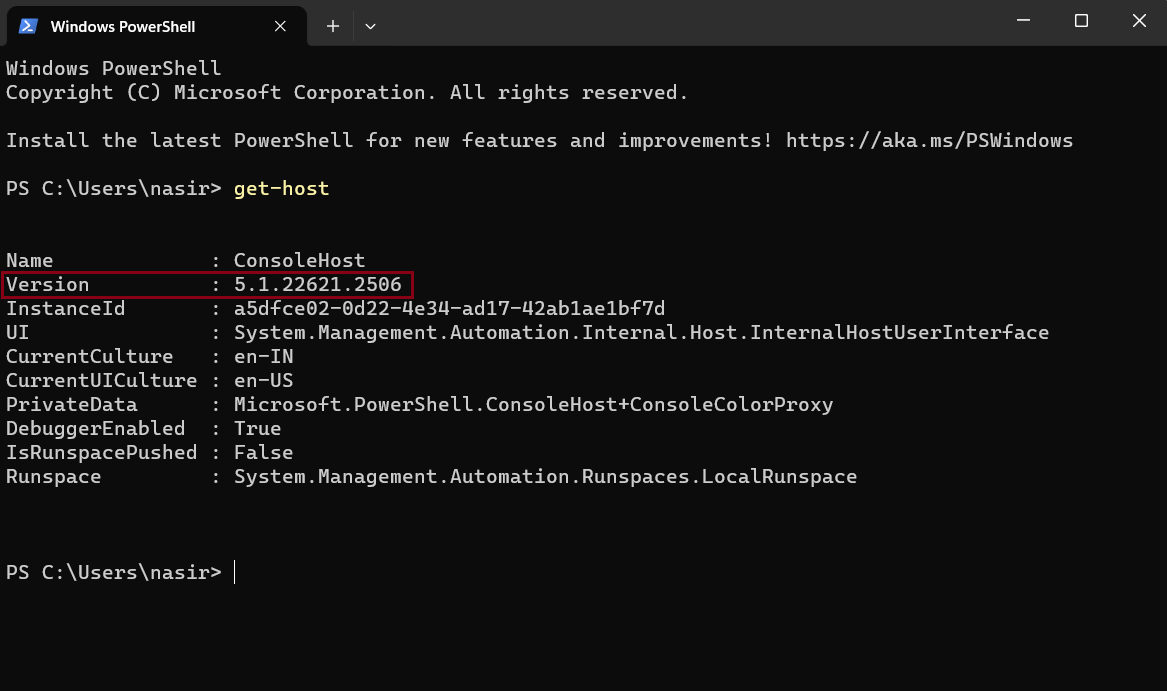Click the True value for DebuggerEnabled
The width and height of the screenshot is (1167, 691).
[x=258, y=429]
